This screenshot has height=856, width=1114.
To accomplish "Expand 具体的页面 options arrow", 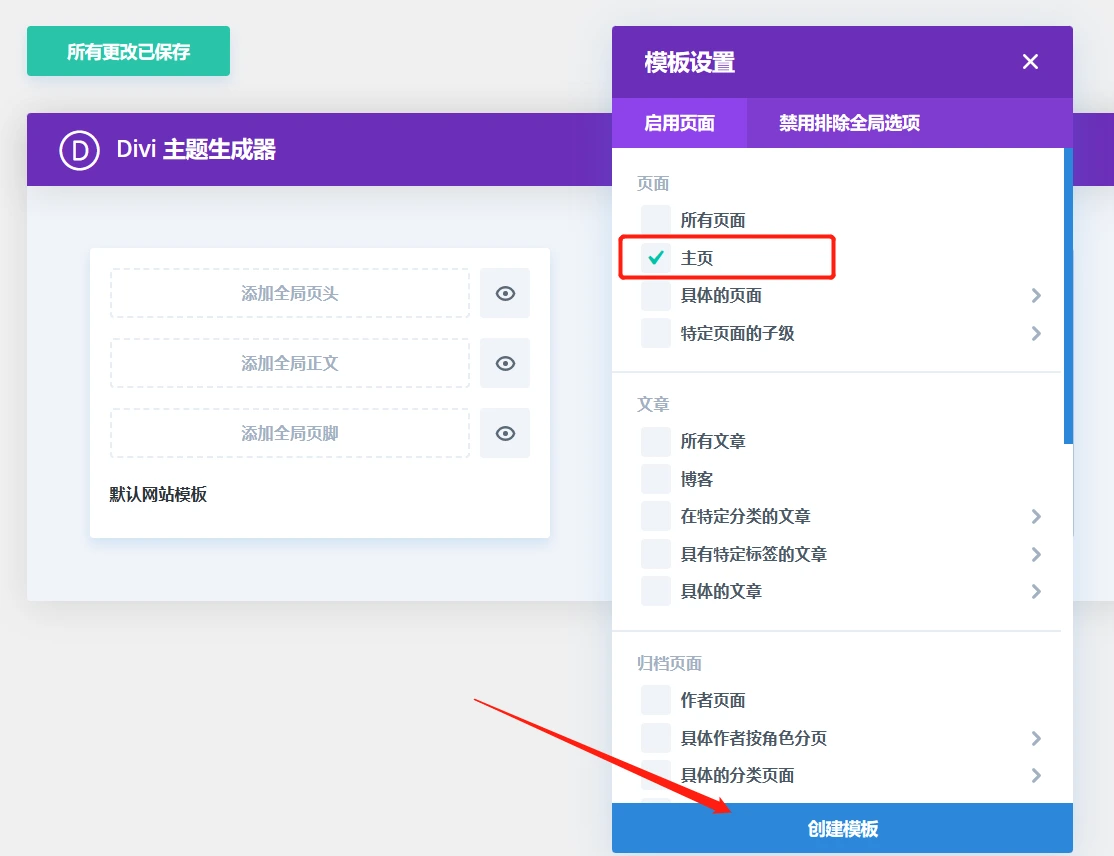I will tap(1036, 295).
